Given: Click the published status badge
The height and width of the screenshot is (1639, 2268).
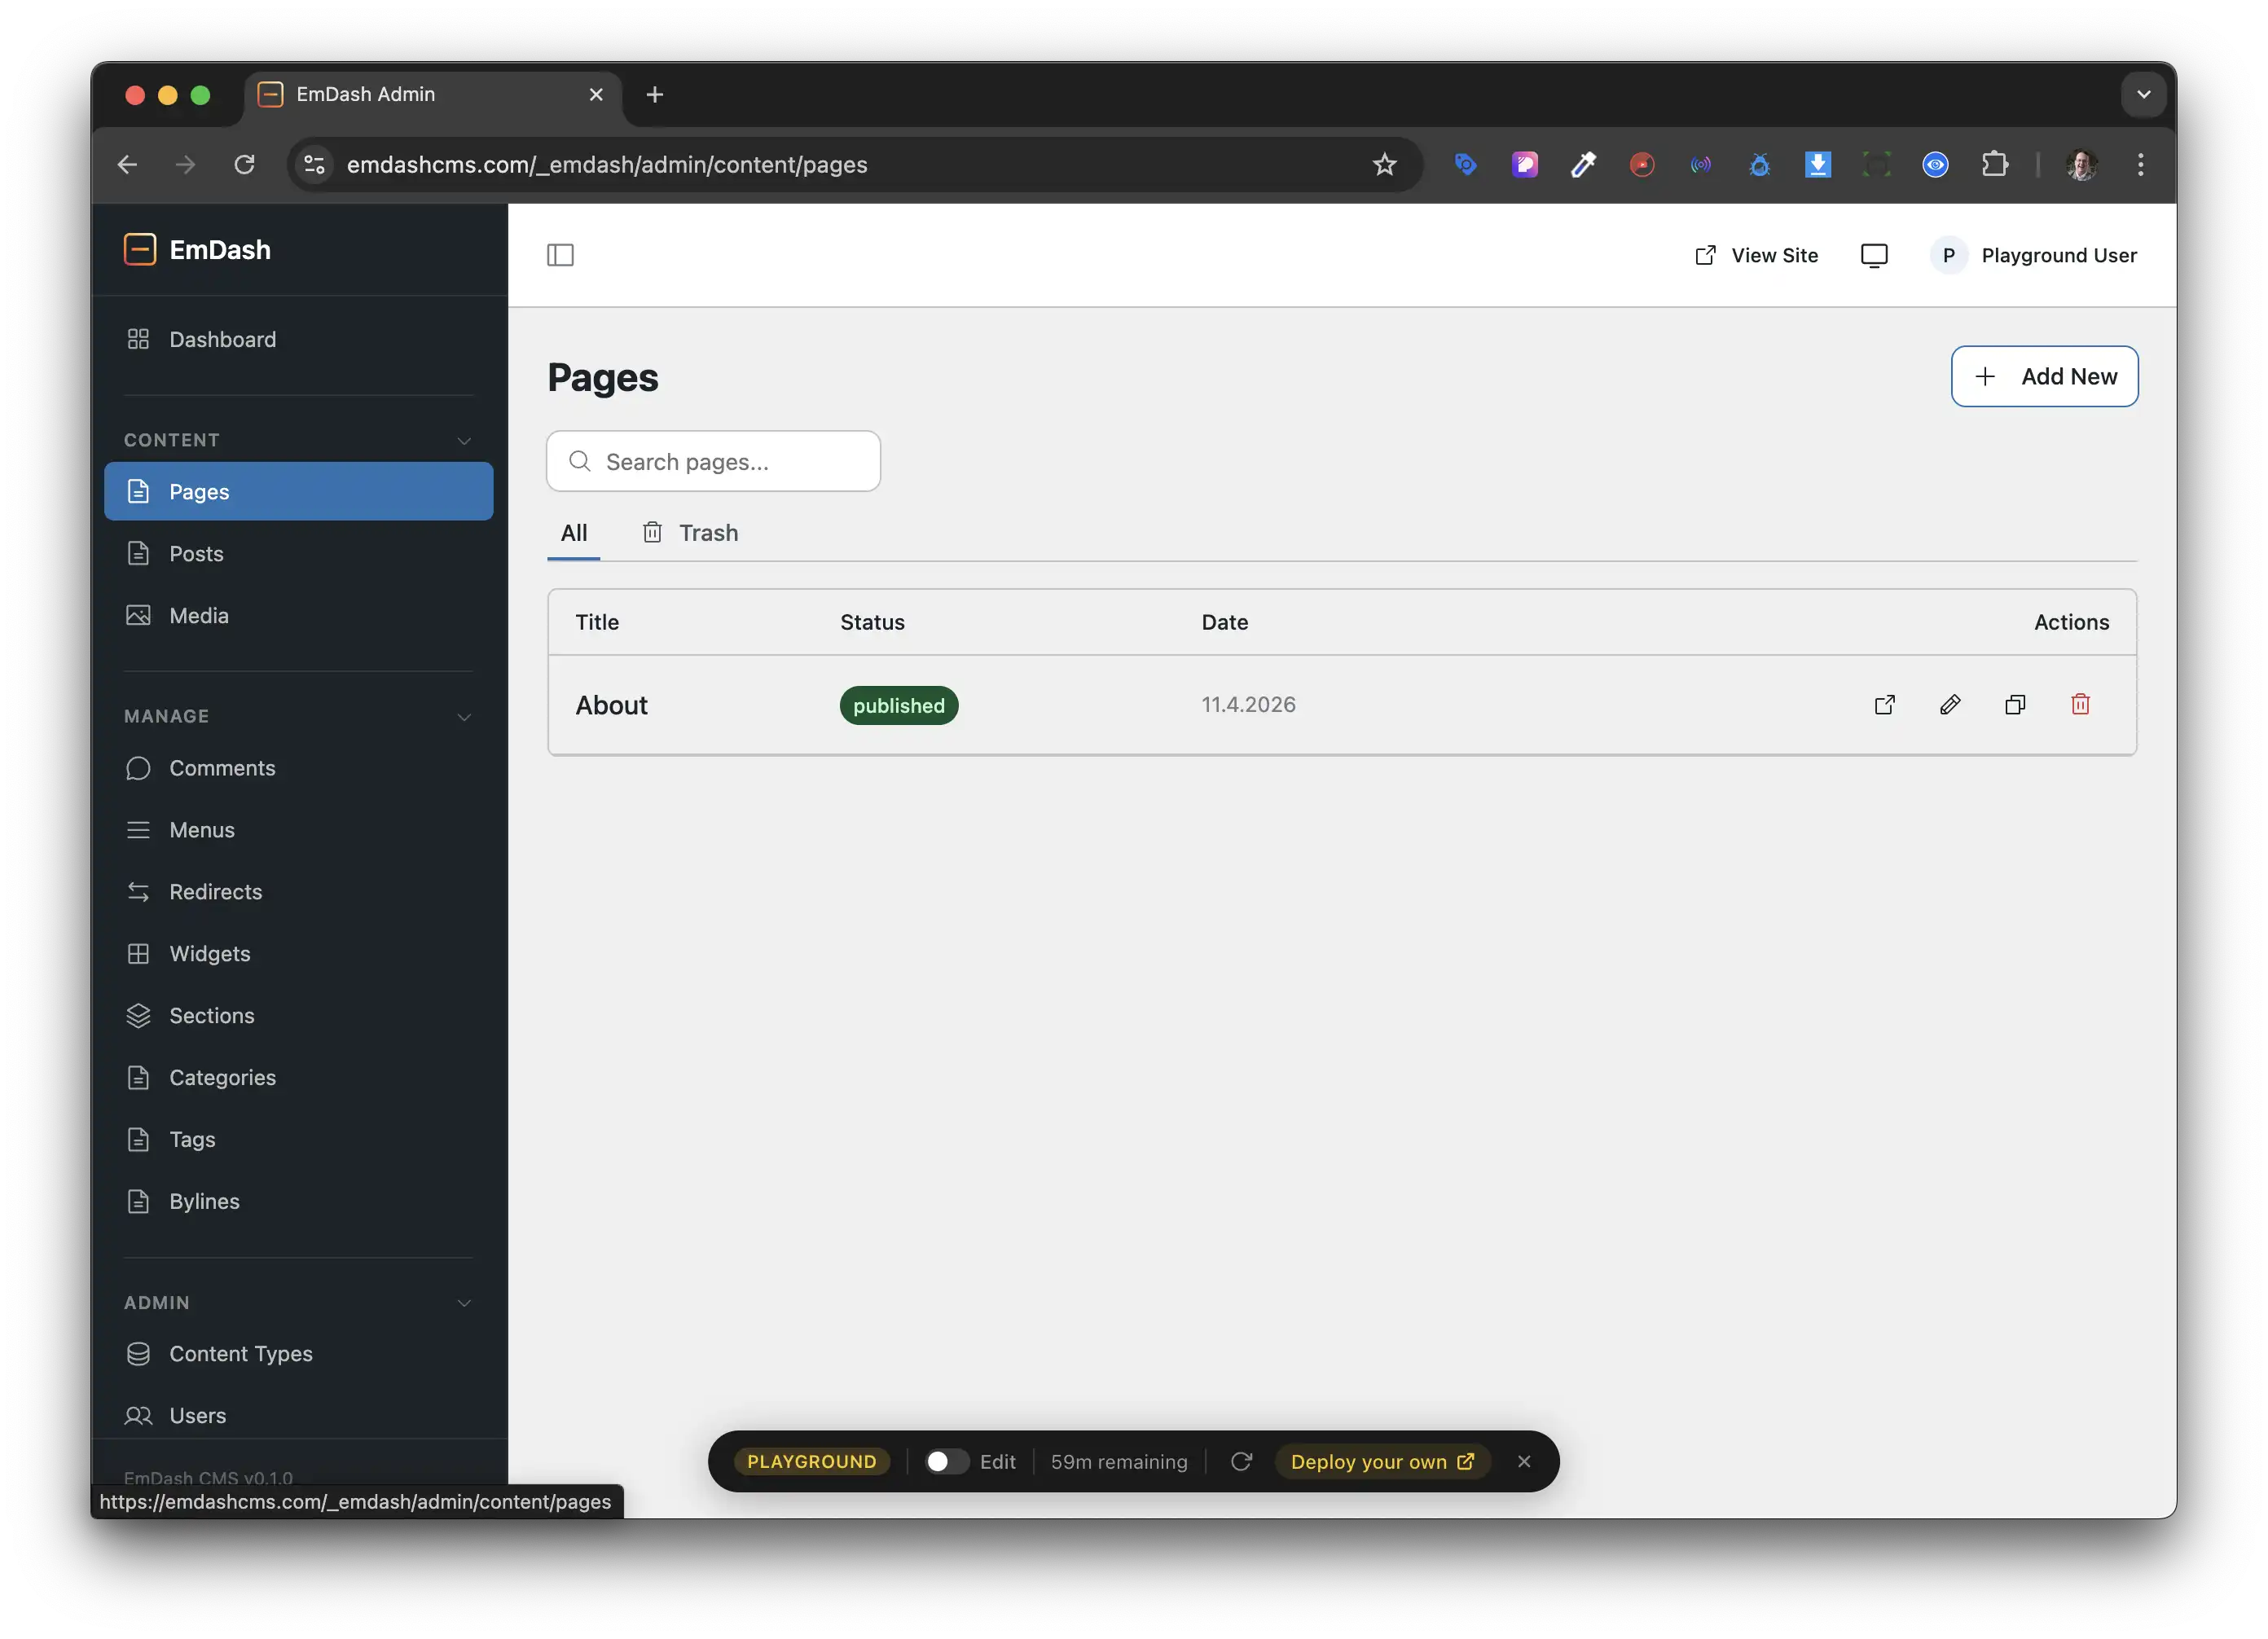Looking at the screenshot, I should [x=898, y=705].
